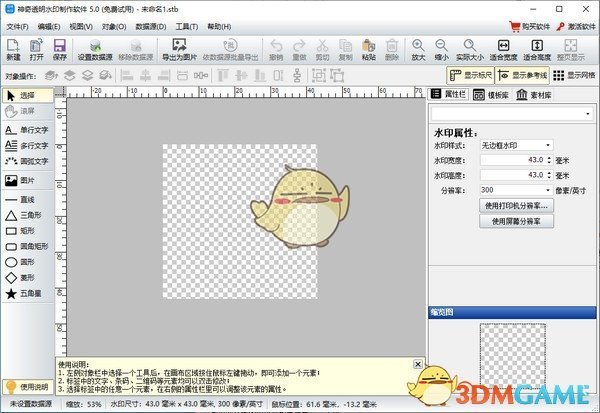The width and height of the screenshot is (600, 413).
Task: Open 设置数据源 from the toolbar
Action: pyautogui.click(x=95, y=50)
